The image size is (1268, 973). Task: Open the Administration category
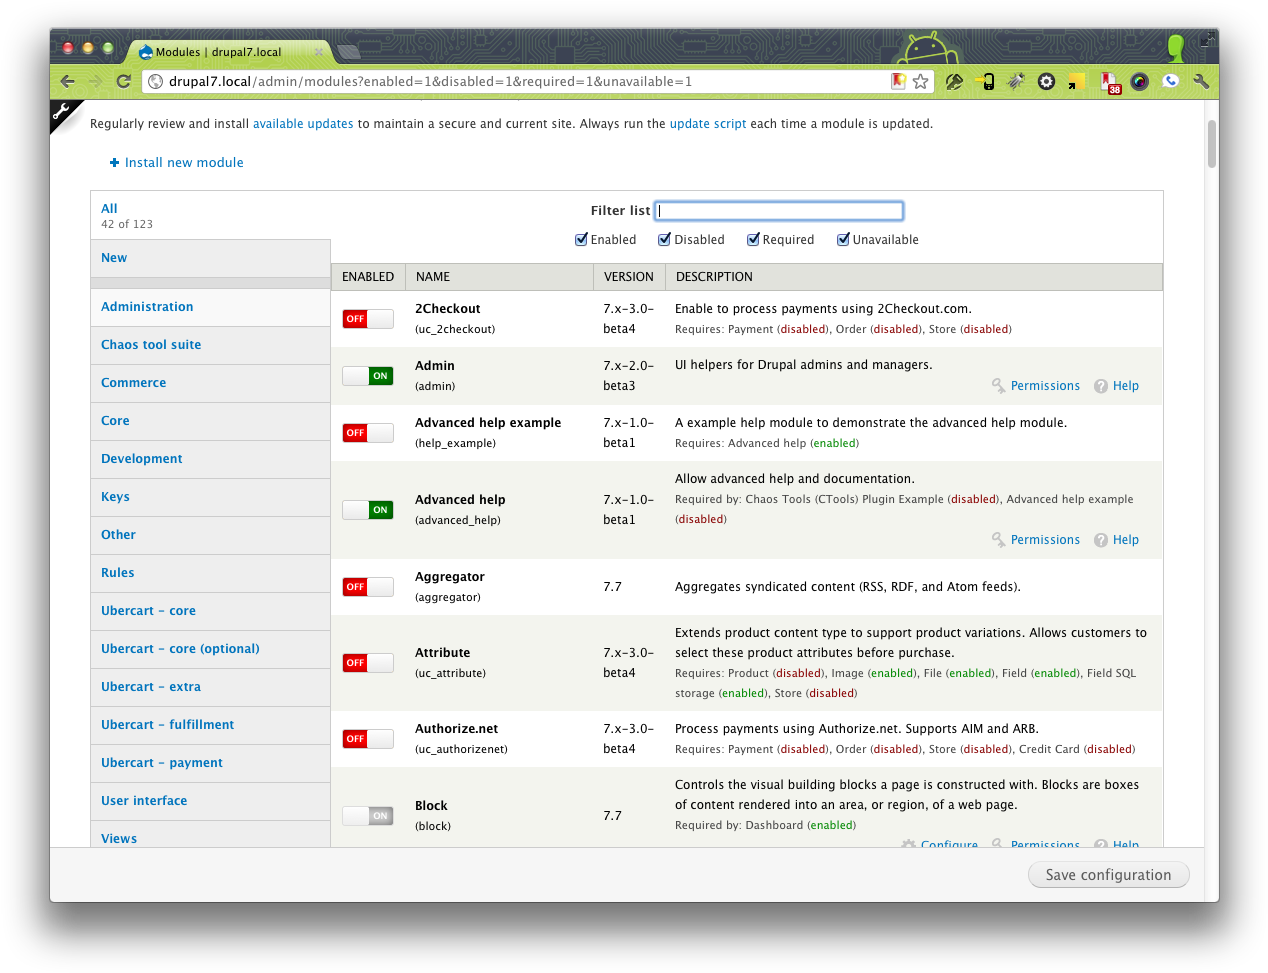pyautogui.click(x=210, y=307)
